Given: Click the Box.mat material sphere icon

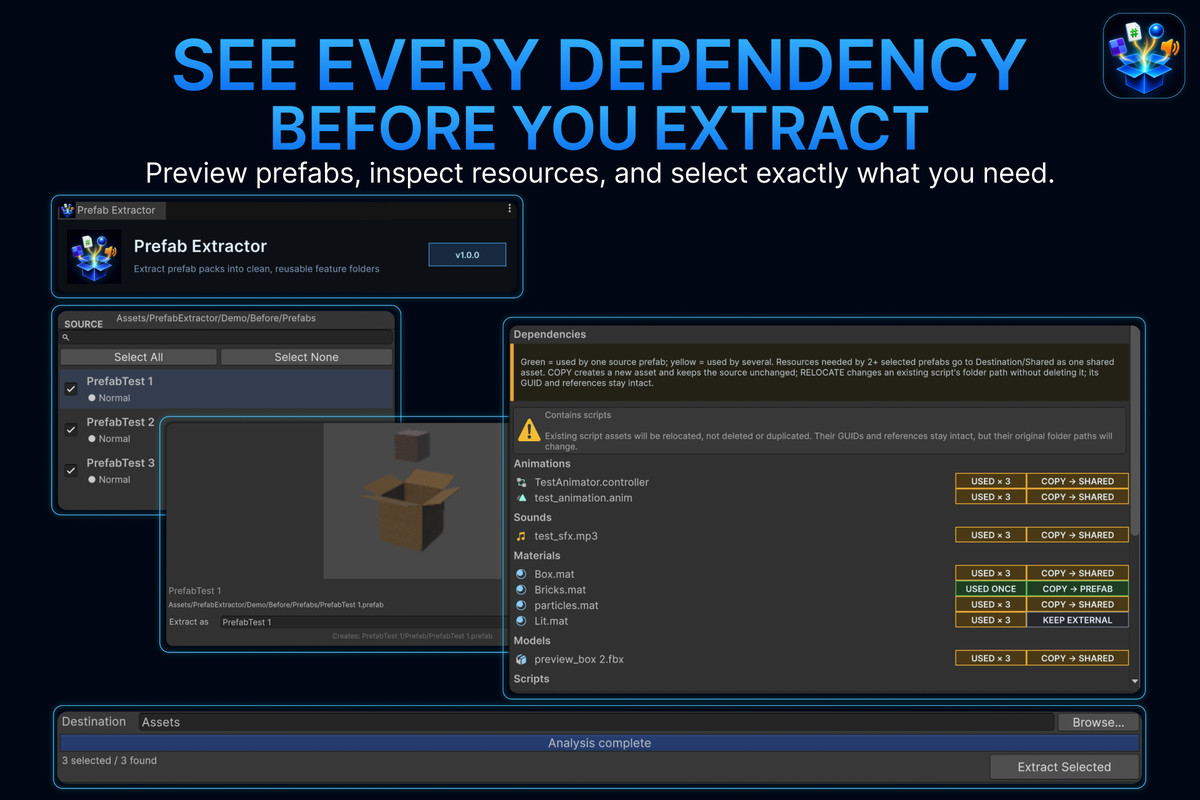Looking at the screenshot, I should click(521, 574).
